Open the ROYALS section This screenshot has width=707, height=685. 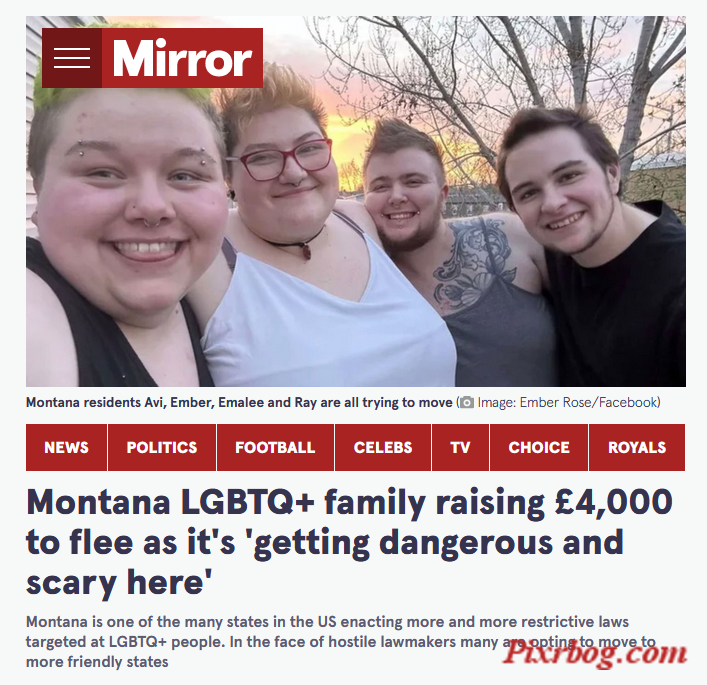click(x=637, y=447)
